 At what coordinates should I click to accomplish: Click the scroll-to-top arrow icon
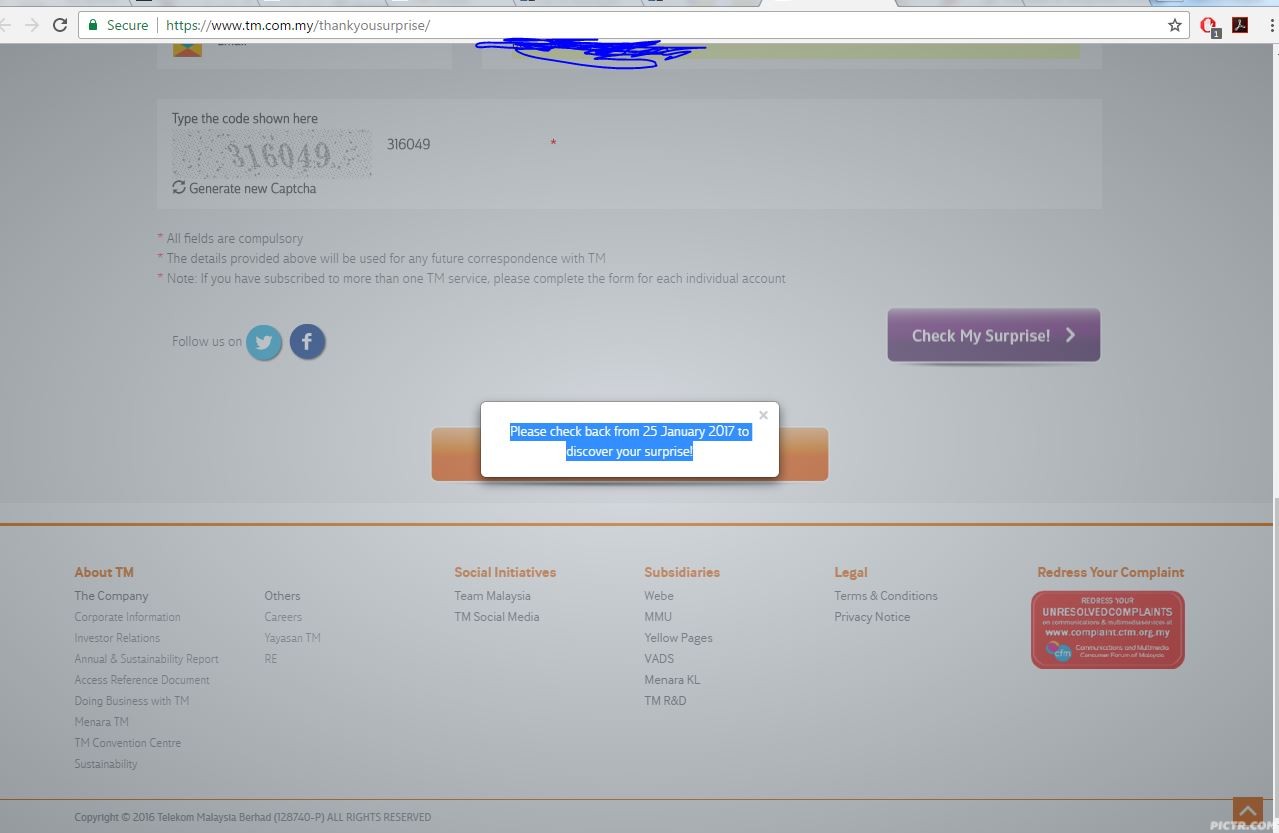coord(1247,809)
